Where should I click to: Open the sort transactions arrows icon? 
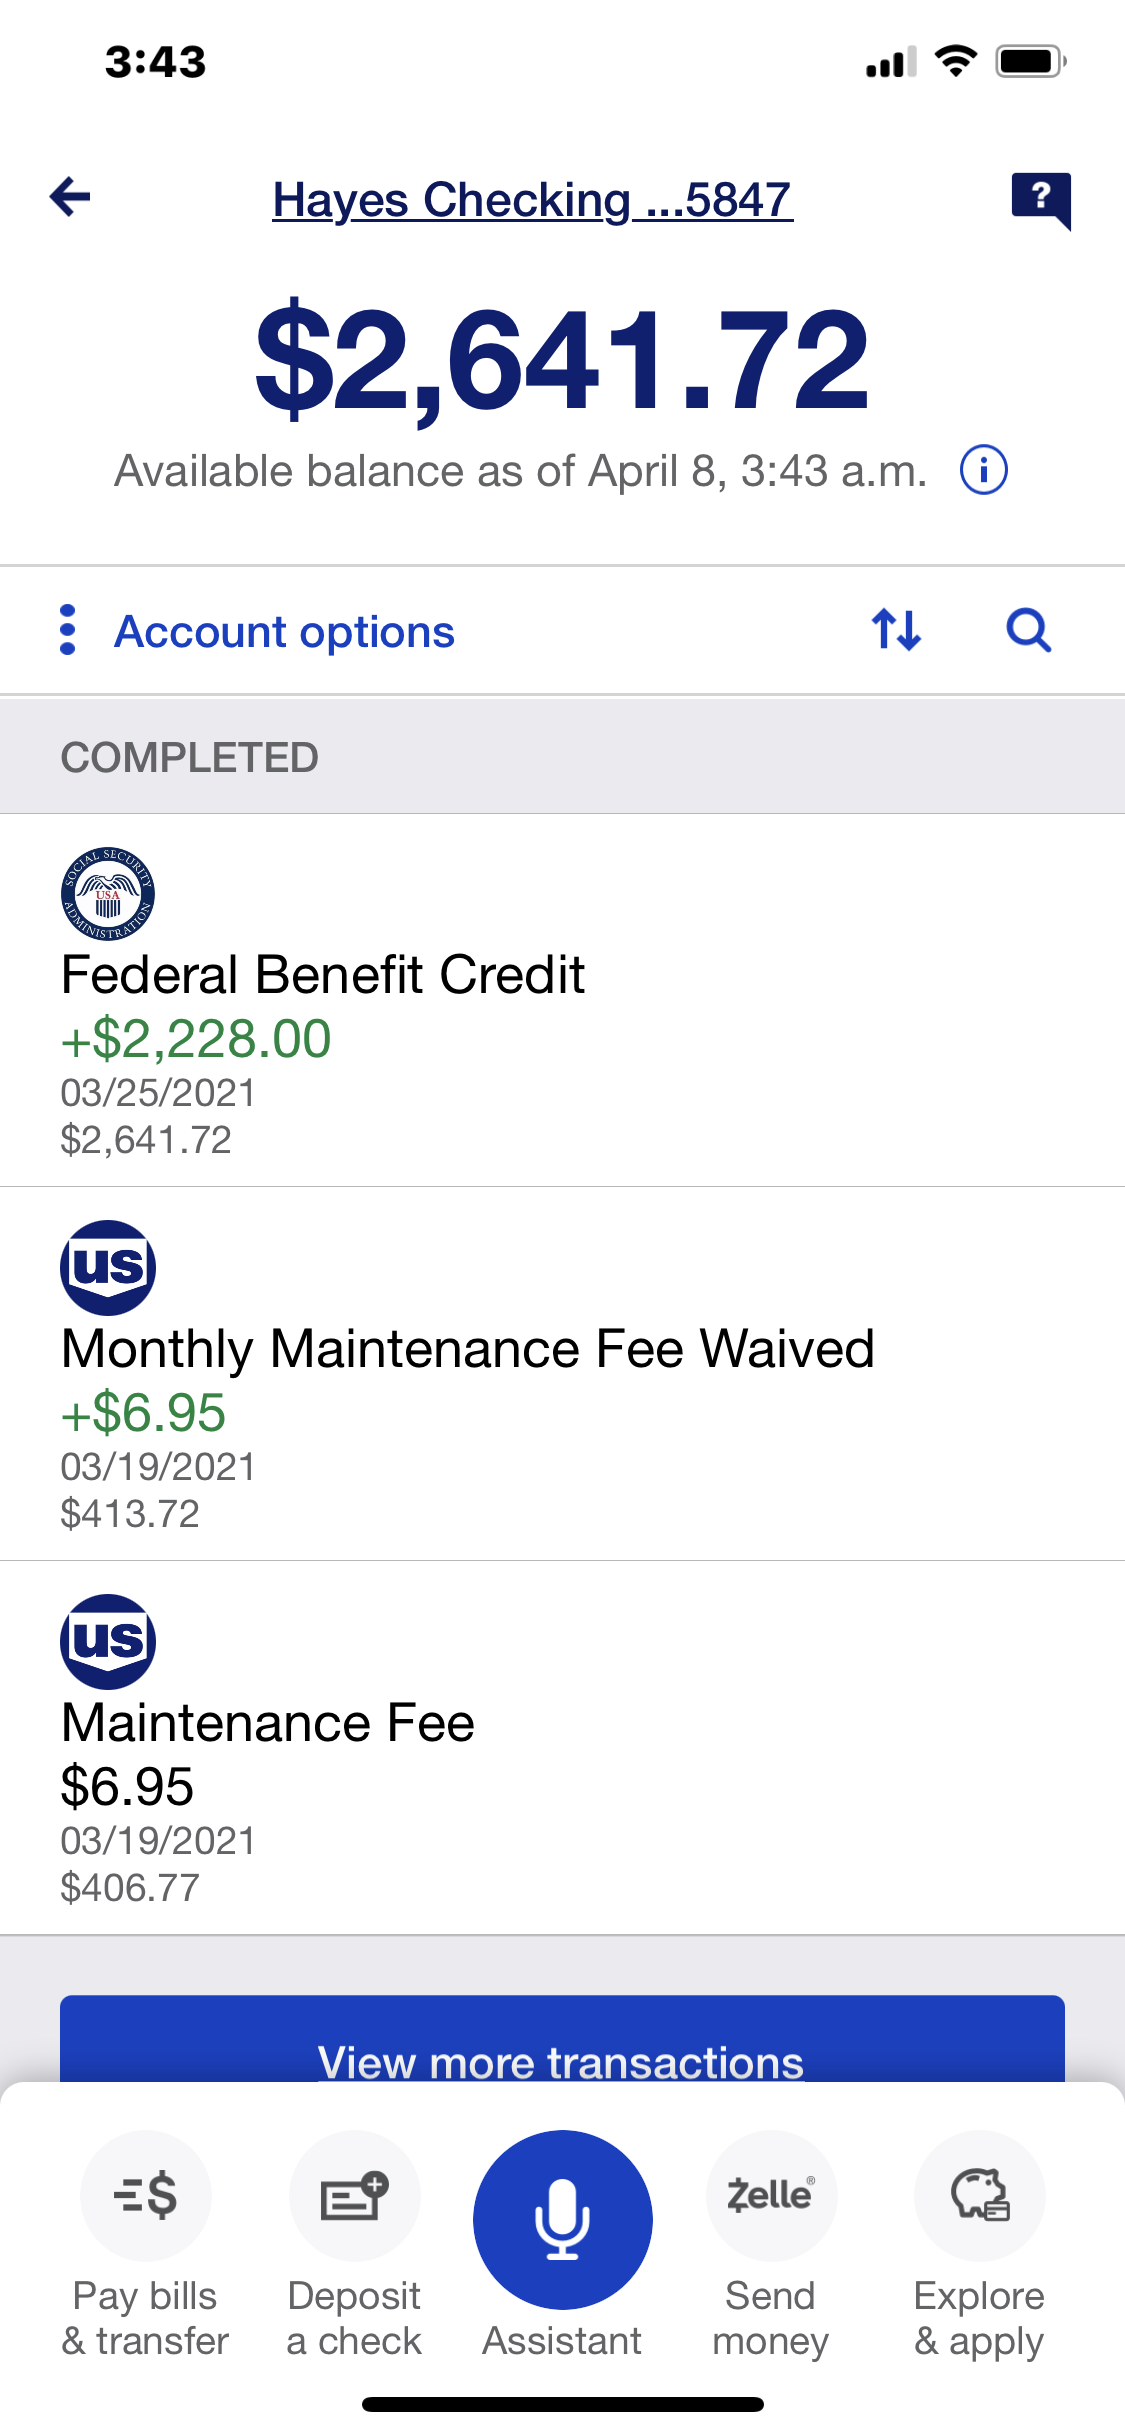896,630
